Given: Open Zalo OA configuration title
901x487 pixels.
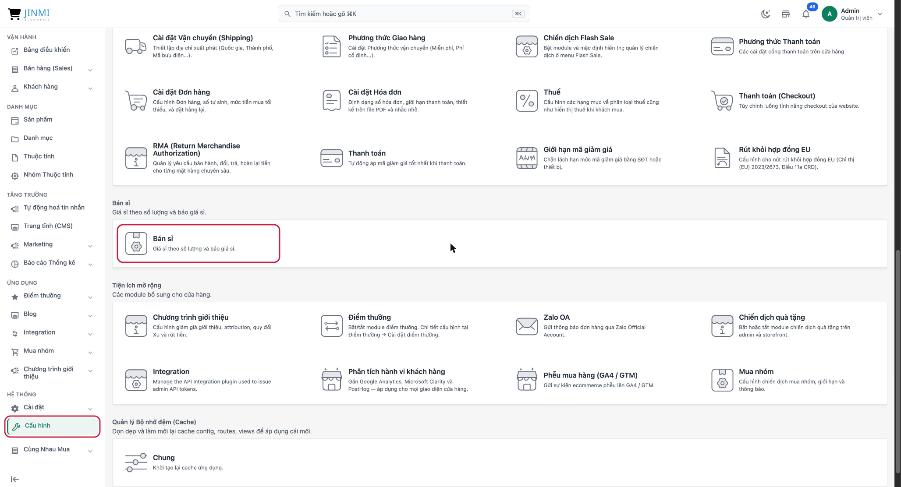Looking at the screenshot, I should tap(556, 317).
